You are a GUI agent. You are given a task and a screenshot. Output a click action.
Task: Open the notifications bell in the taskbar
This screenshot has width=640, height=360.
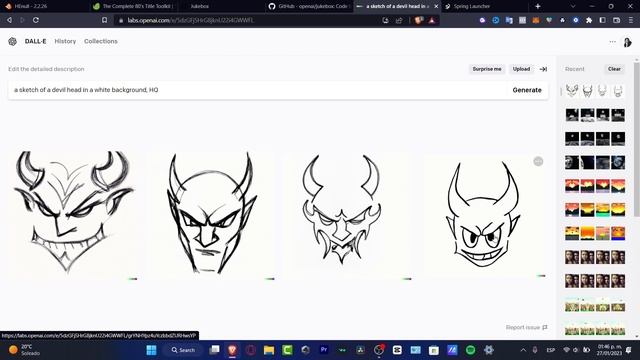click(x=629, y=350)
